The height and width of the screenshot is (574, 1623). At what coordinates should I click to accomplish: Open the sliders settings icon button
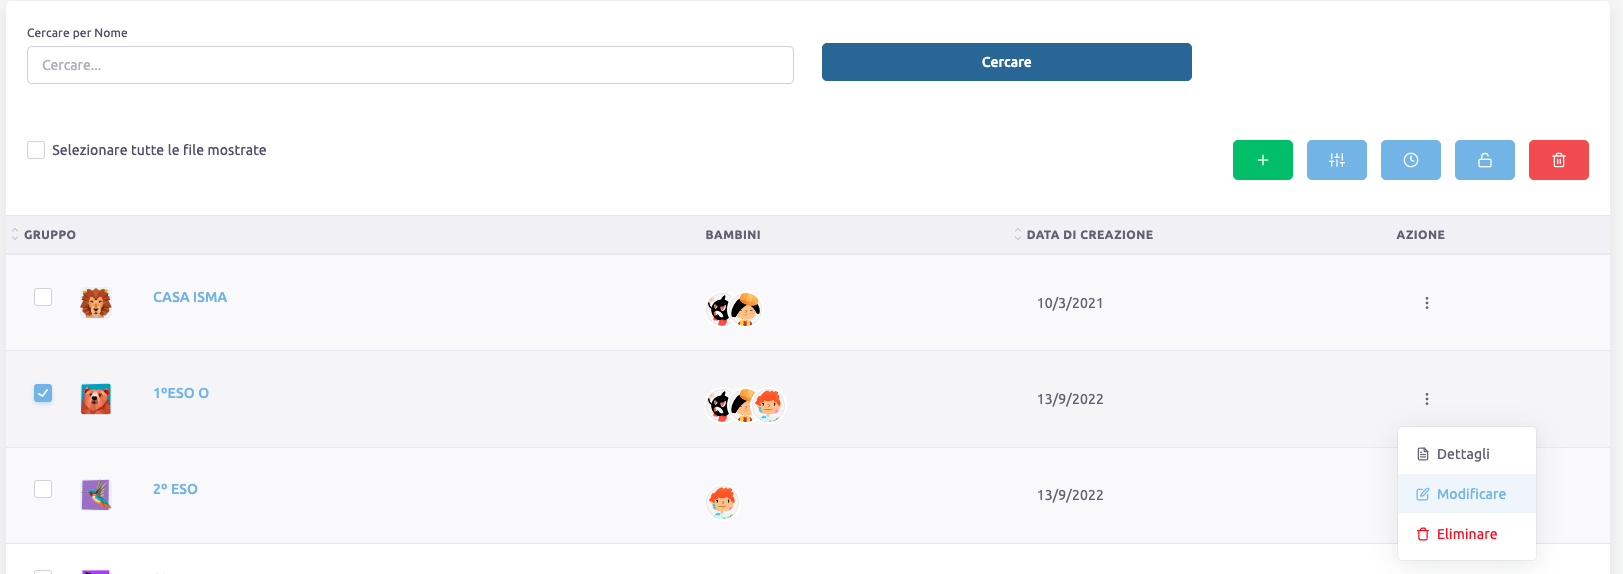tap(1336, 160)
